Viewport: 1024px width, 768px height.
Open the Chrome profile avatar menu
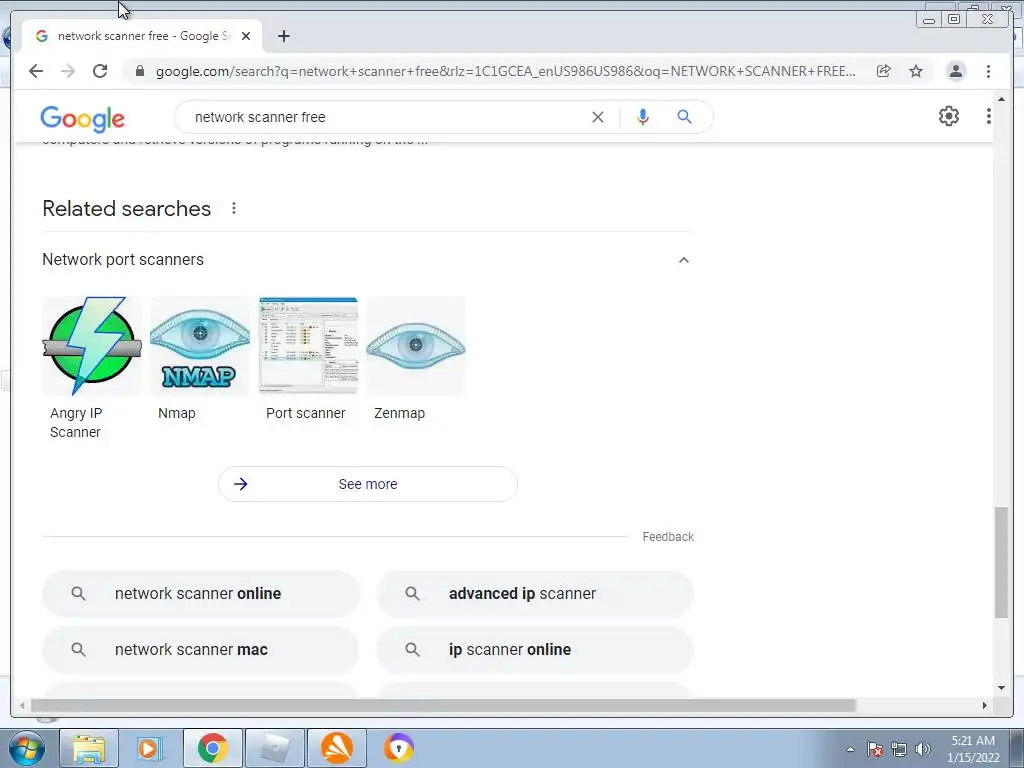coord(955,71)
